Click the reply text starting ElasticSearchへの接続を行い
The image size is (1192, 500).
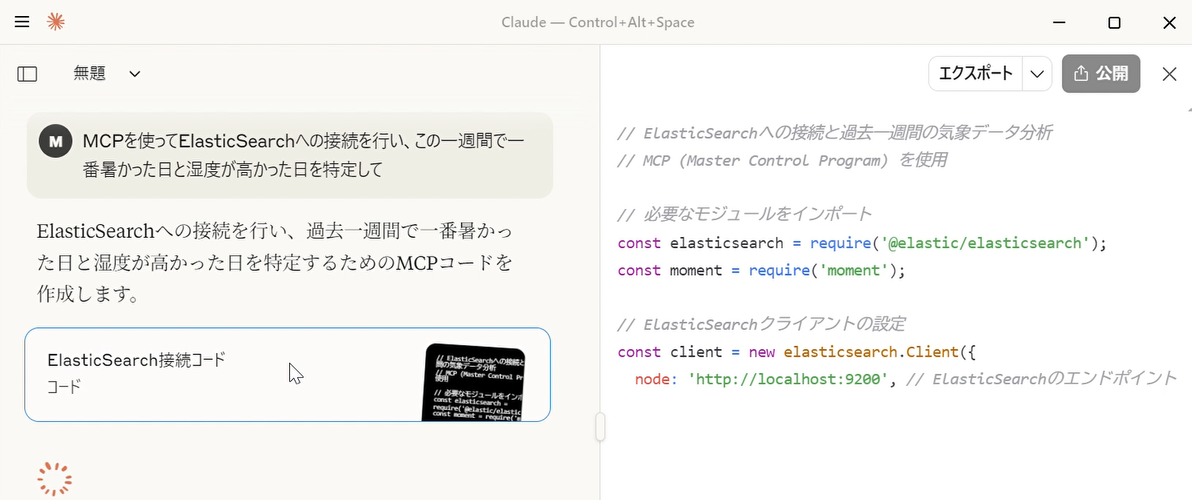pyautogui.click(x=275, y=262)
